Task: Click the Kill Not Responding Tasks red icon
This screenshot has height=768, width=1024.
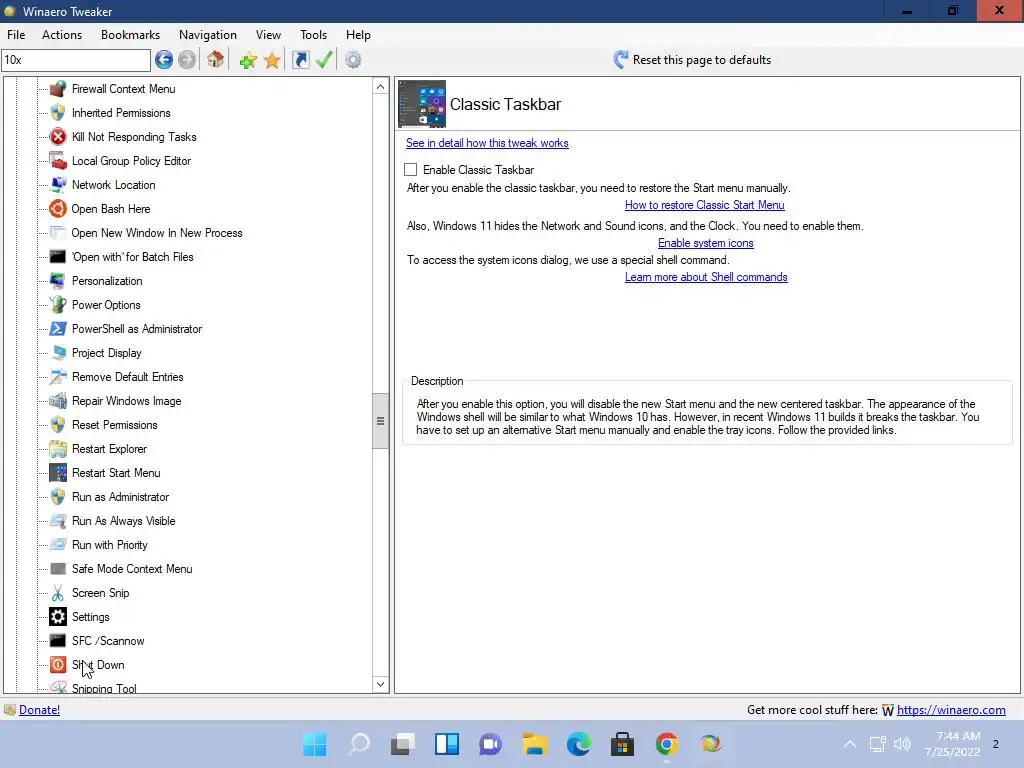Action: tap(58, 136)
